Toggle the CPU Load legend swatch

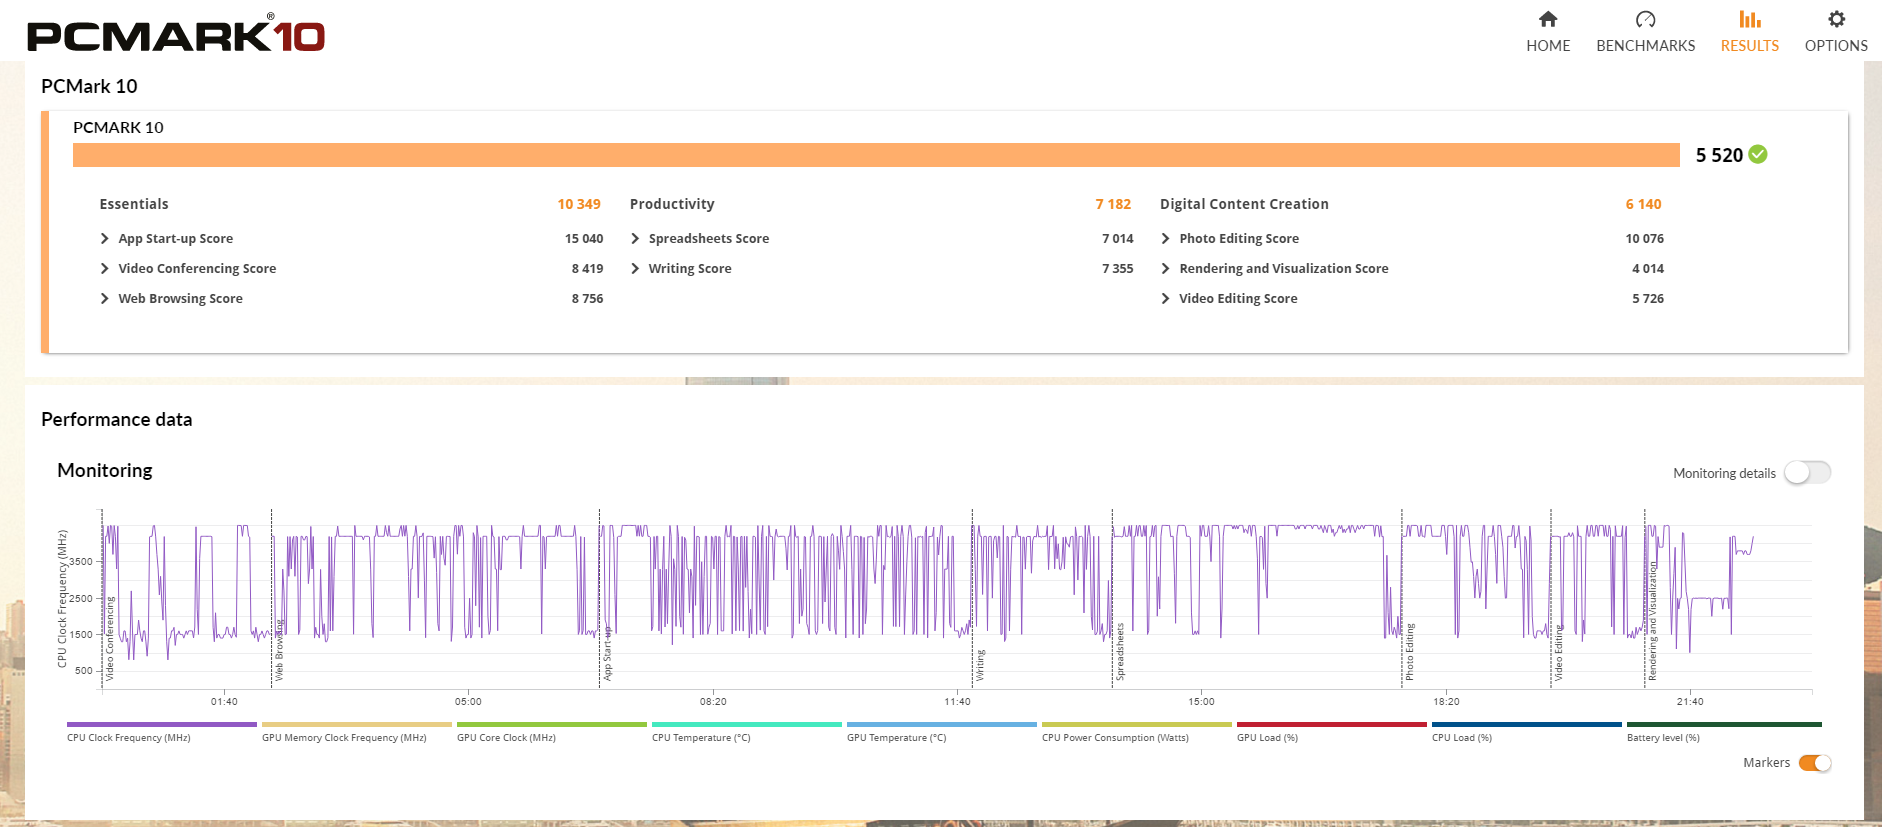1527,724
